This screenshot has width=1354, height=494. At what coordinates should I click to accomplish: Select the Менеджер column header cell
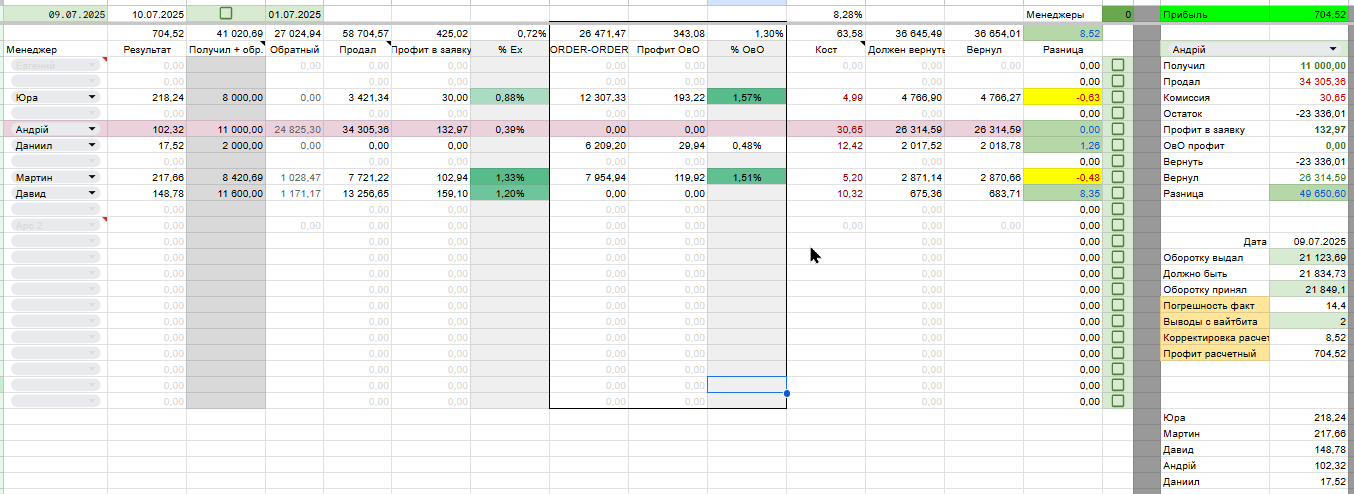coord(54,49)
